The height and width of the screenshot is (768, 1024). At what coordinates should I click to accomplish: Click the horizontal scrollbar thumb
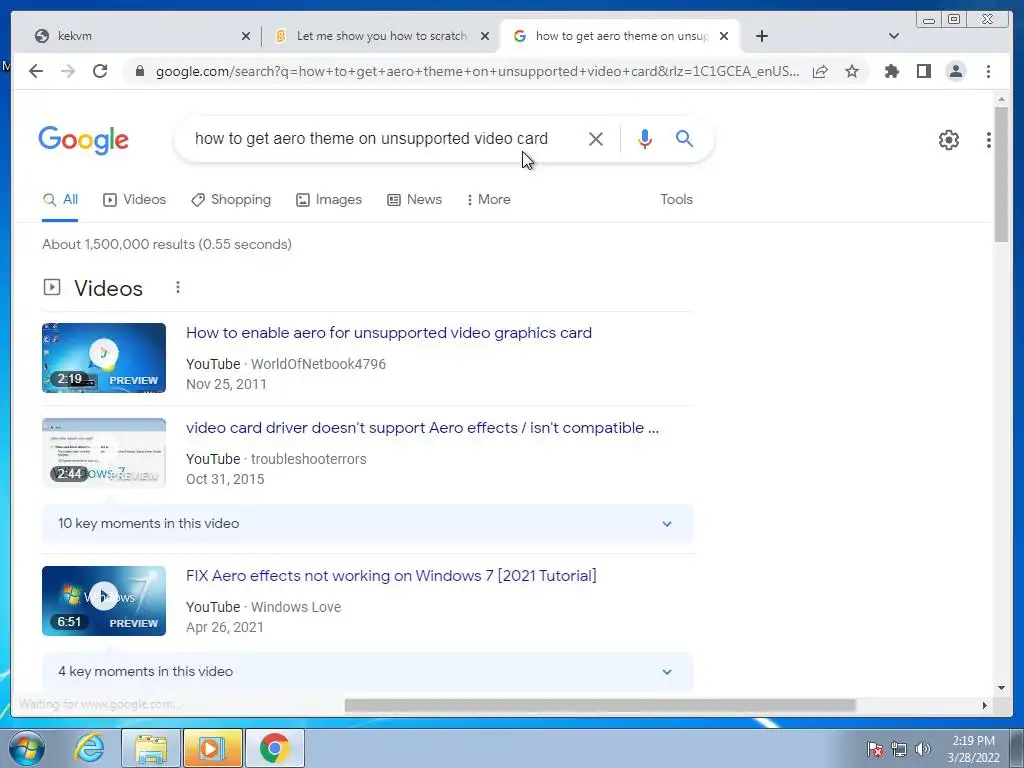(600, 705)
